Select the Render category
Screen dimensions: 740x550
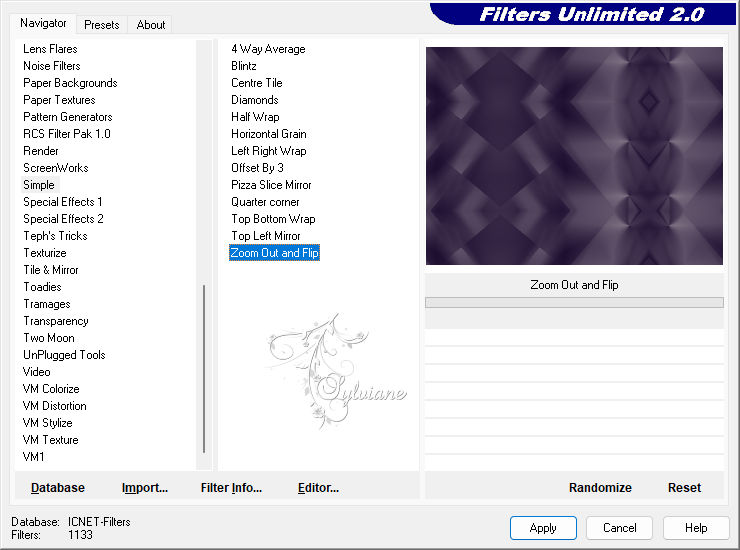point(41,151)
